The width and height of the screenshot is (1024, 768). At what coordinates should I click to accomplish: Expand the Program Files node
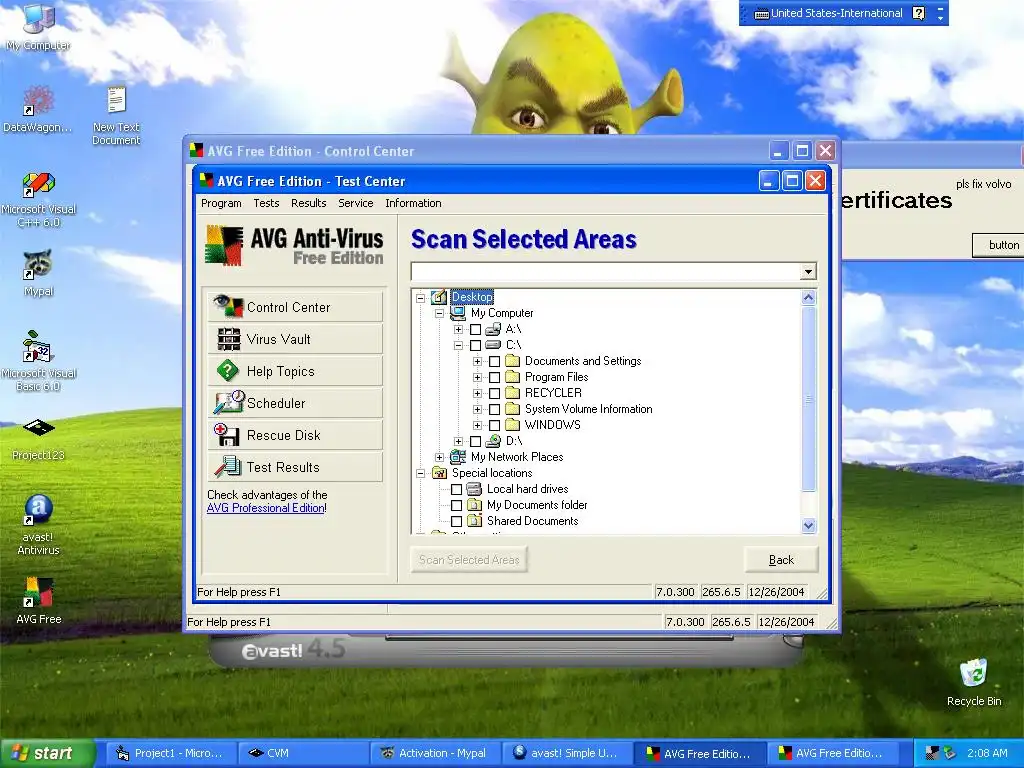[x=477, y=377]
